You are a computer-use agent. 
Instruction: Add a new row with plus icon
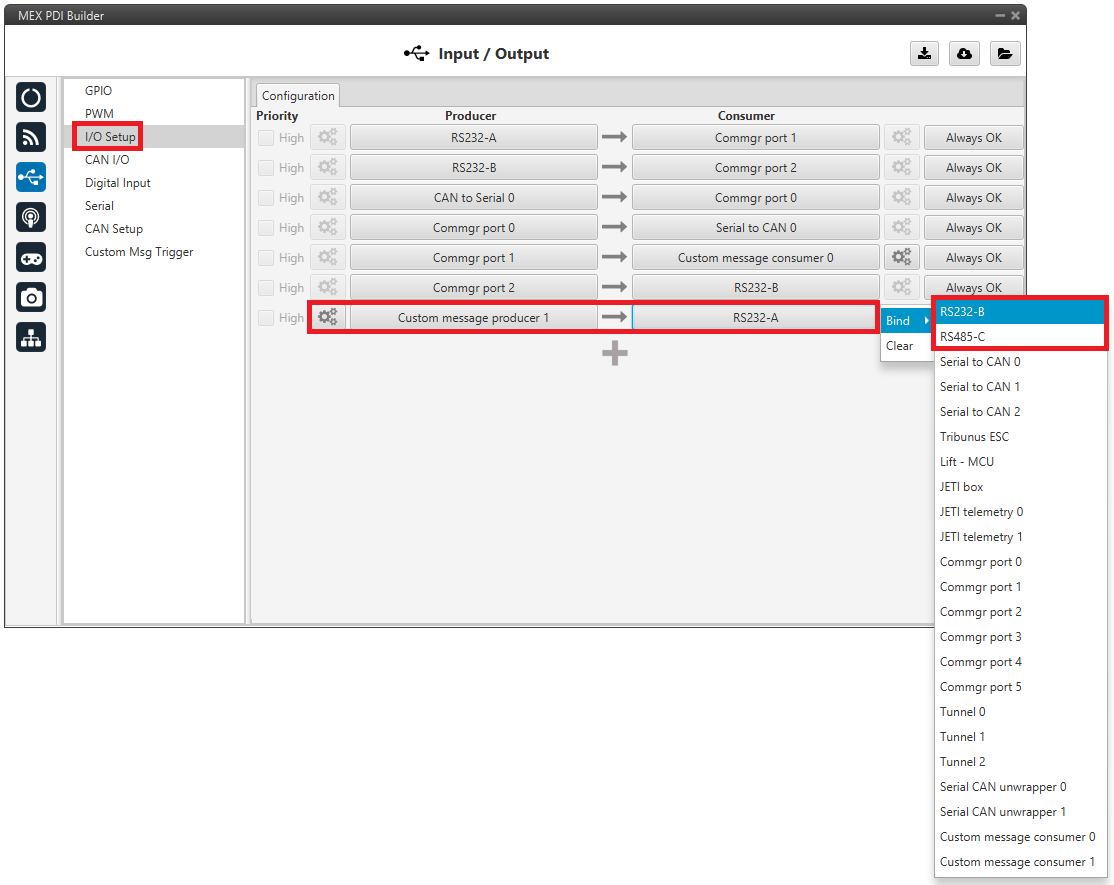pyautogui.click(x=614, y=353)
